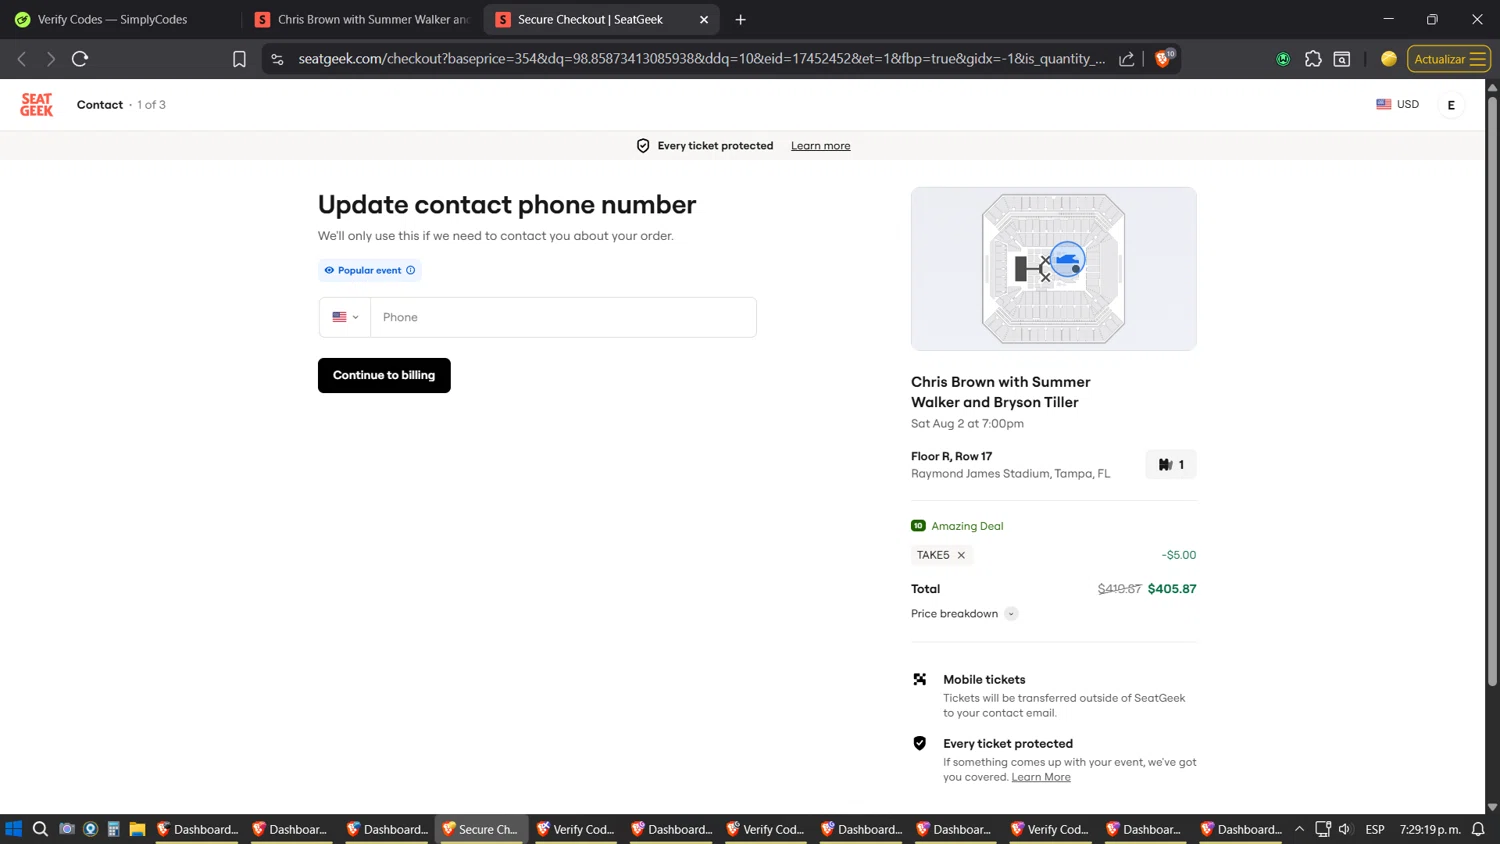The image size is (1500, 844).
Task: Open Windows taskbar search
Action: (40, 829)
